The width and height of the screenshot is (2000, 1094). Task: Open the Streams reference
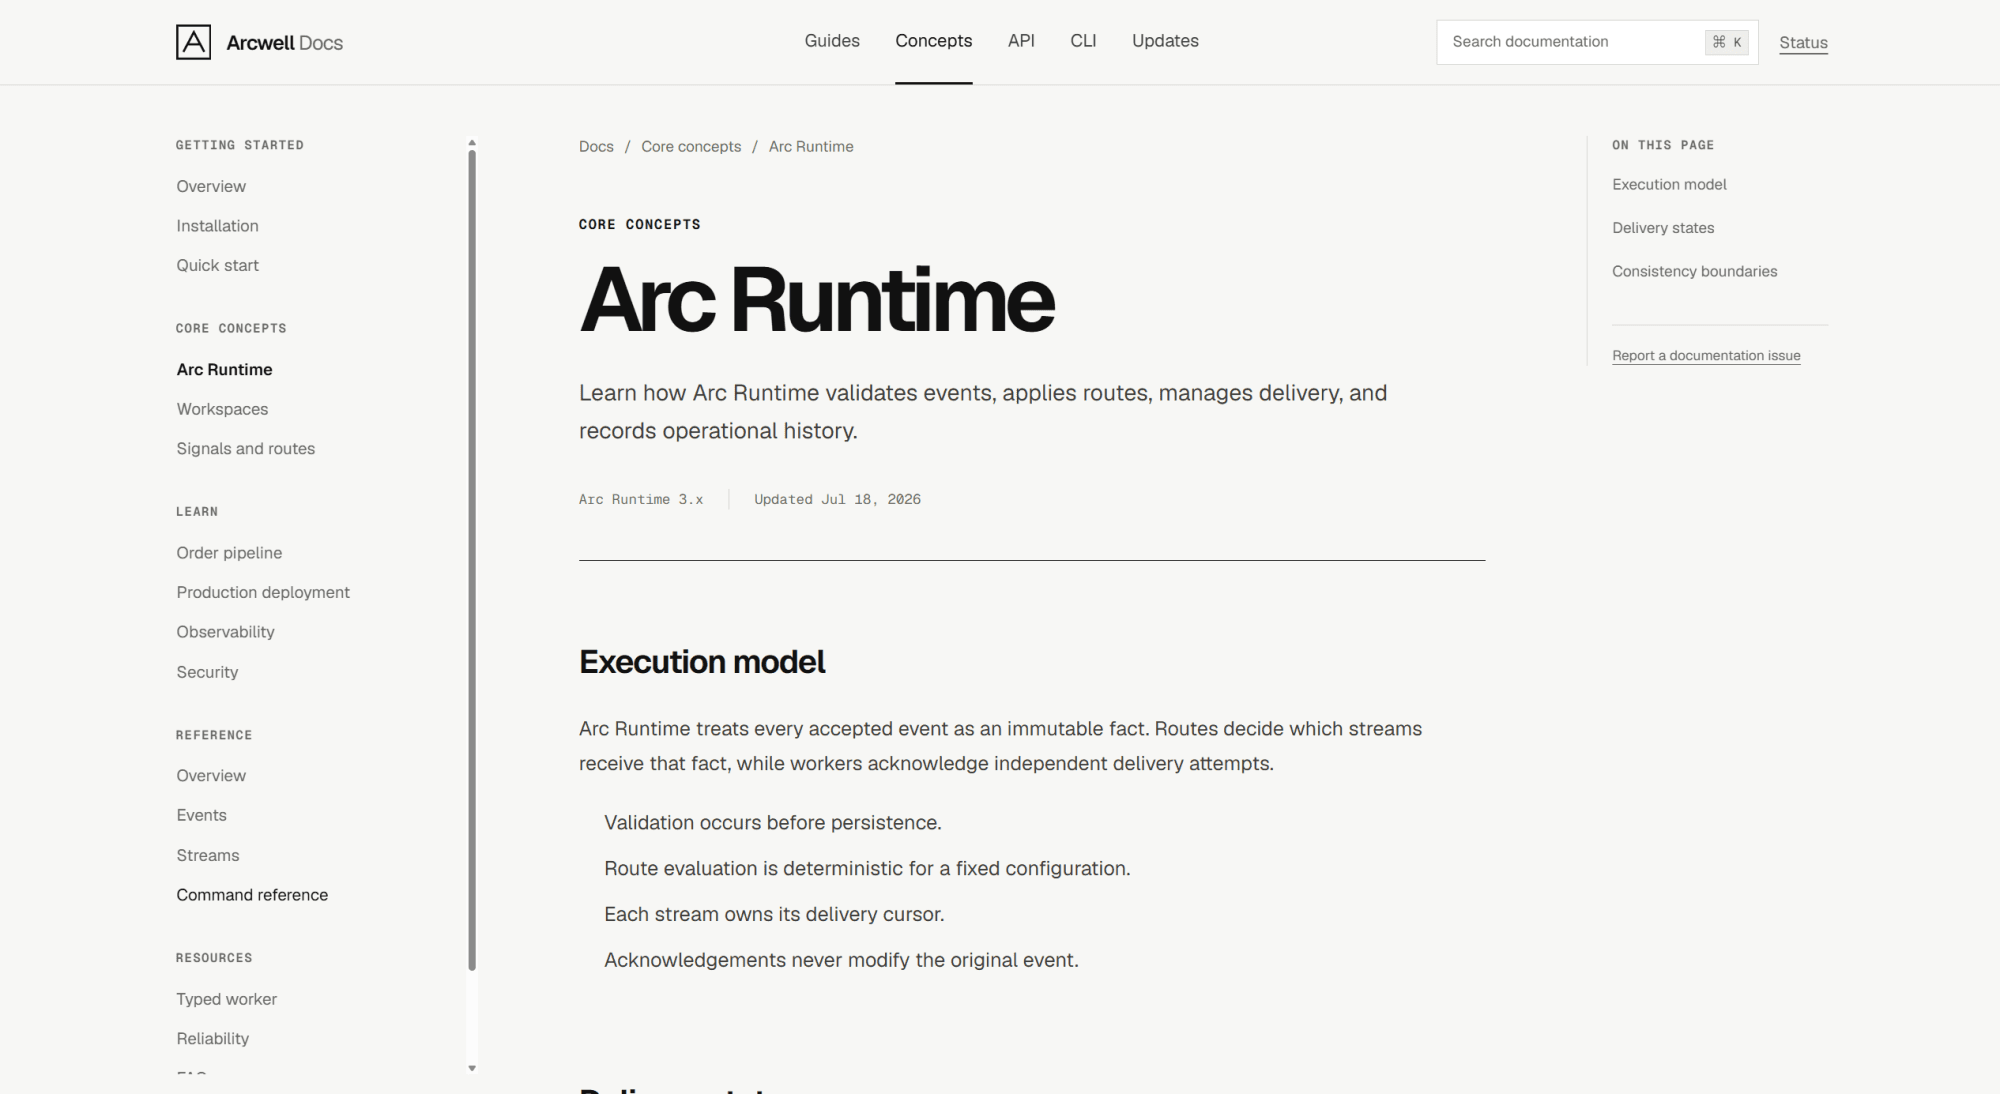click(x=207, y=855)
